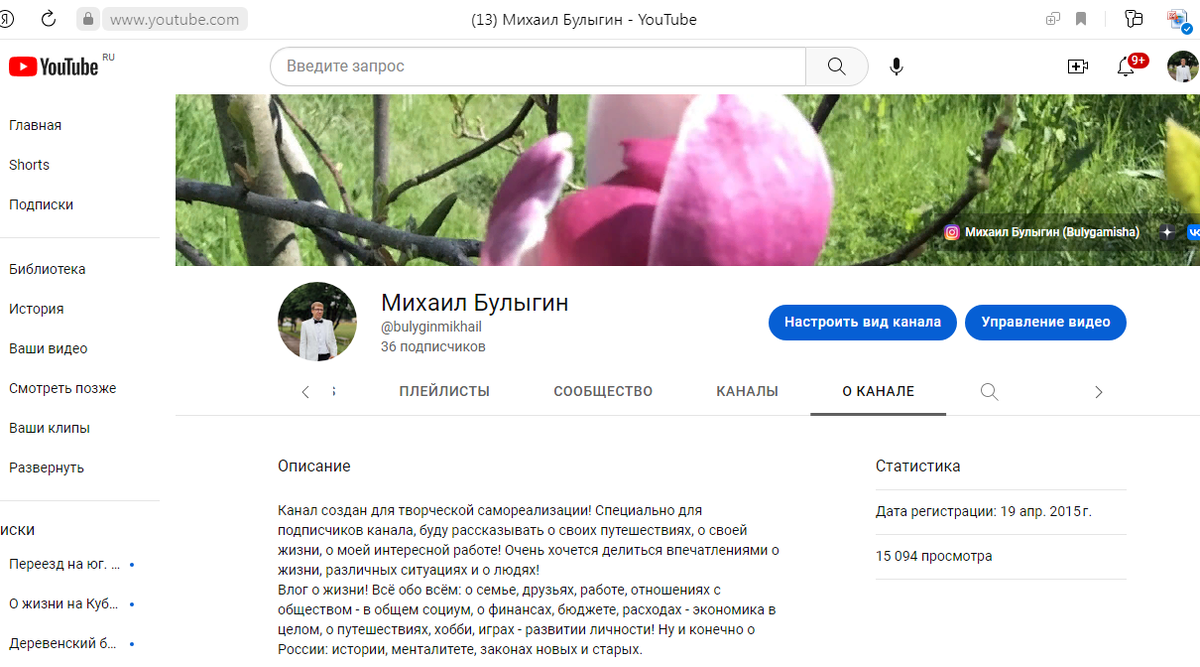Click the magnifier button next to the search bar
Viewport: 1200px width, 667px height.
tap(836, 66)
